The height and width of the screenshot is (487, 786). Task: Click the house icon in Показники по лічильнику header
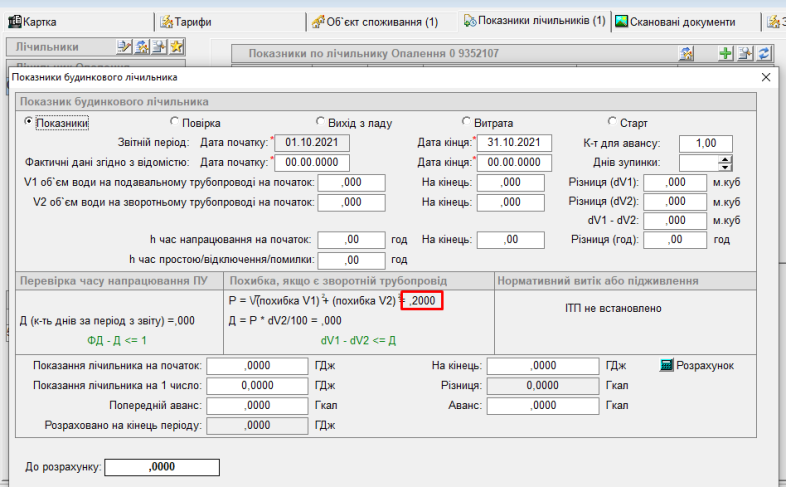(687, 54)
